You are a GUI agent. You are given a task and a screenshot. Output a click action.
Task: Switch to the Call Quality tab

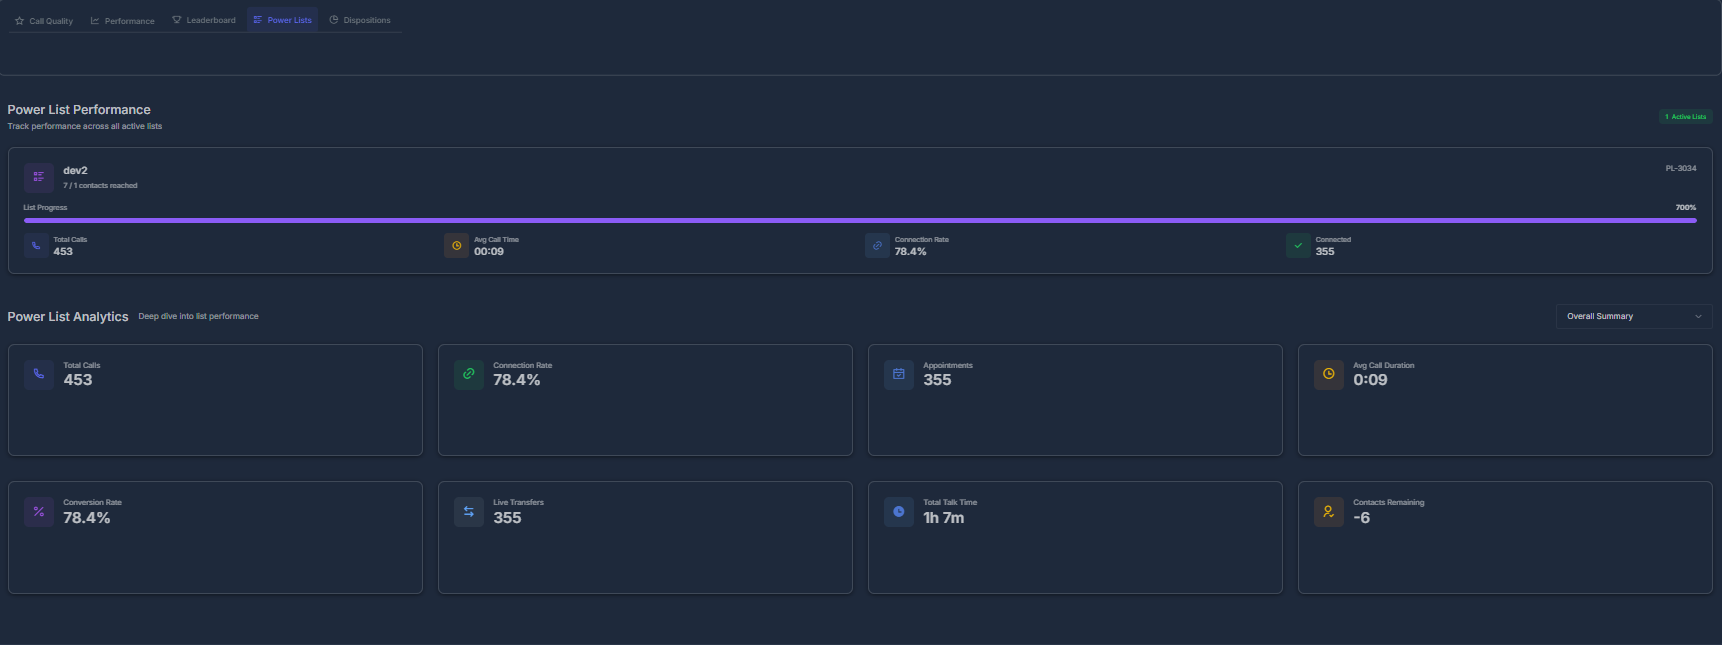[x=43, y=19]
